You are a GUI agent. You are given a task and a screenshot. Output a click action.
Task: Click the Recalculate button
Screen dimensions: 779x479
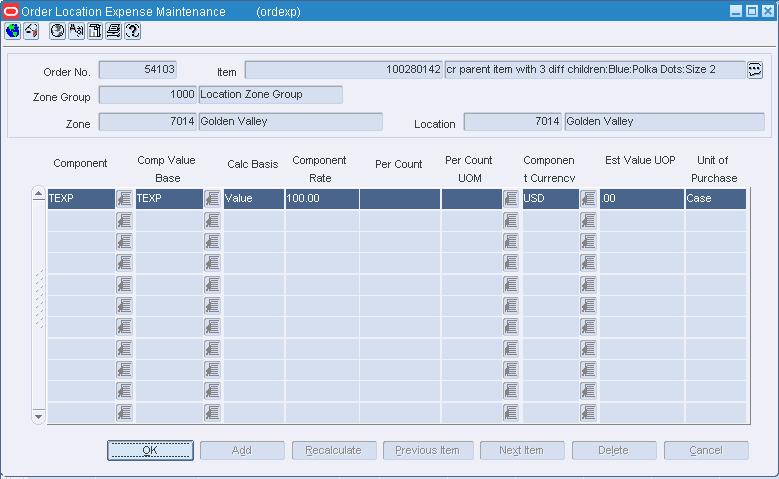(x=334, y=450)
